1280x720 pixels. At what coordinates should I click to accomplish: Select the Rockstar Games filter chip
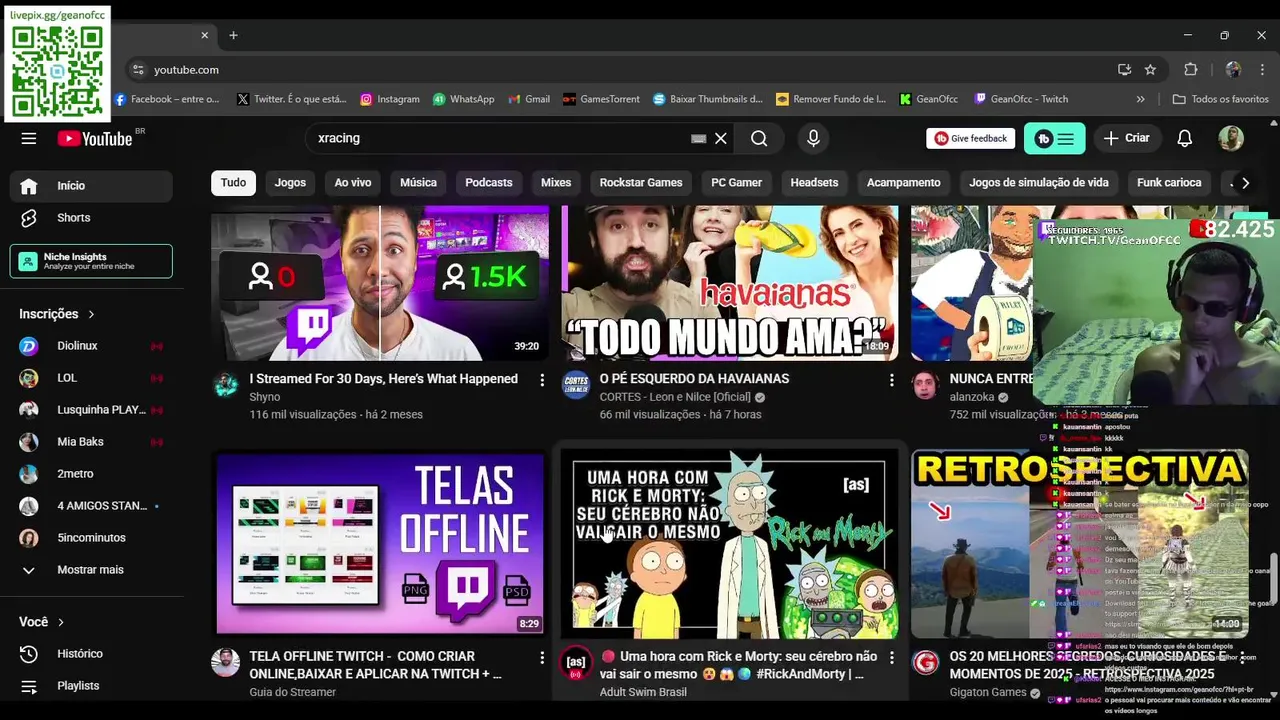[x=641, y=183]
